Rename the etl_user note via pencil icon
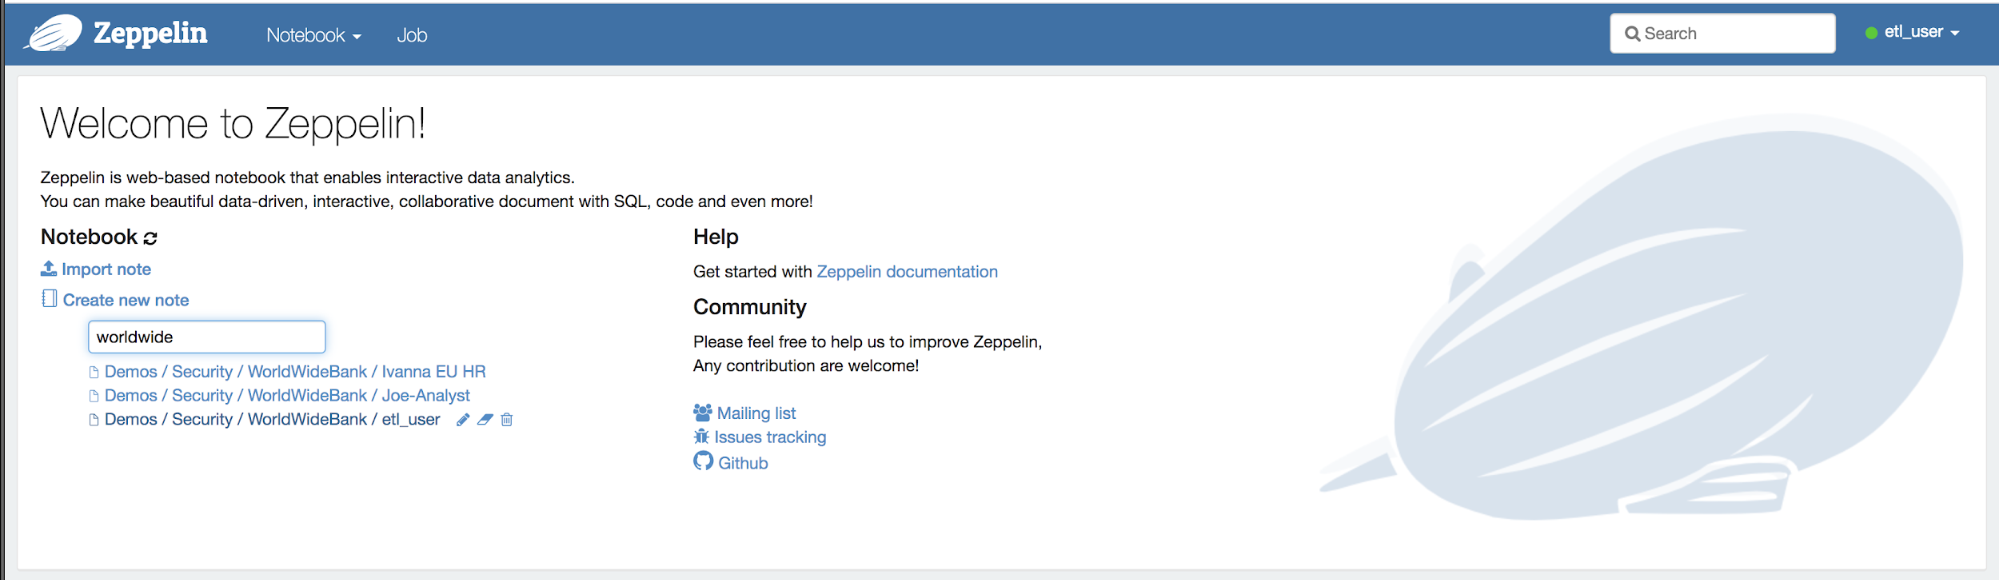 coord(463,420)
